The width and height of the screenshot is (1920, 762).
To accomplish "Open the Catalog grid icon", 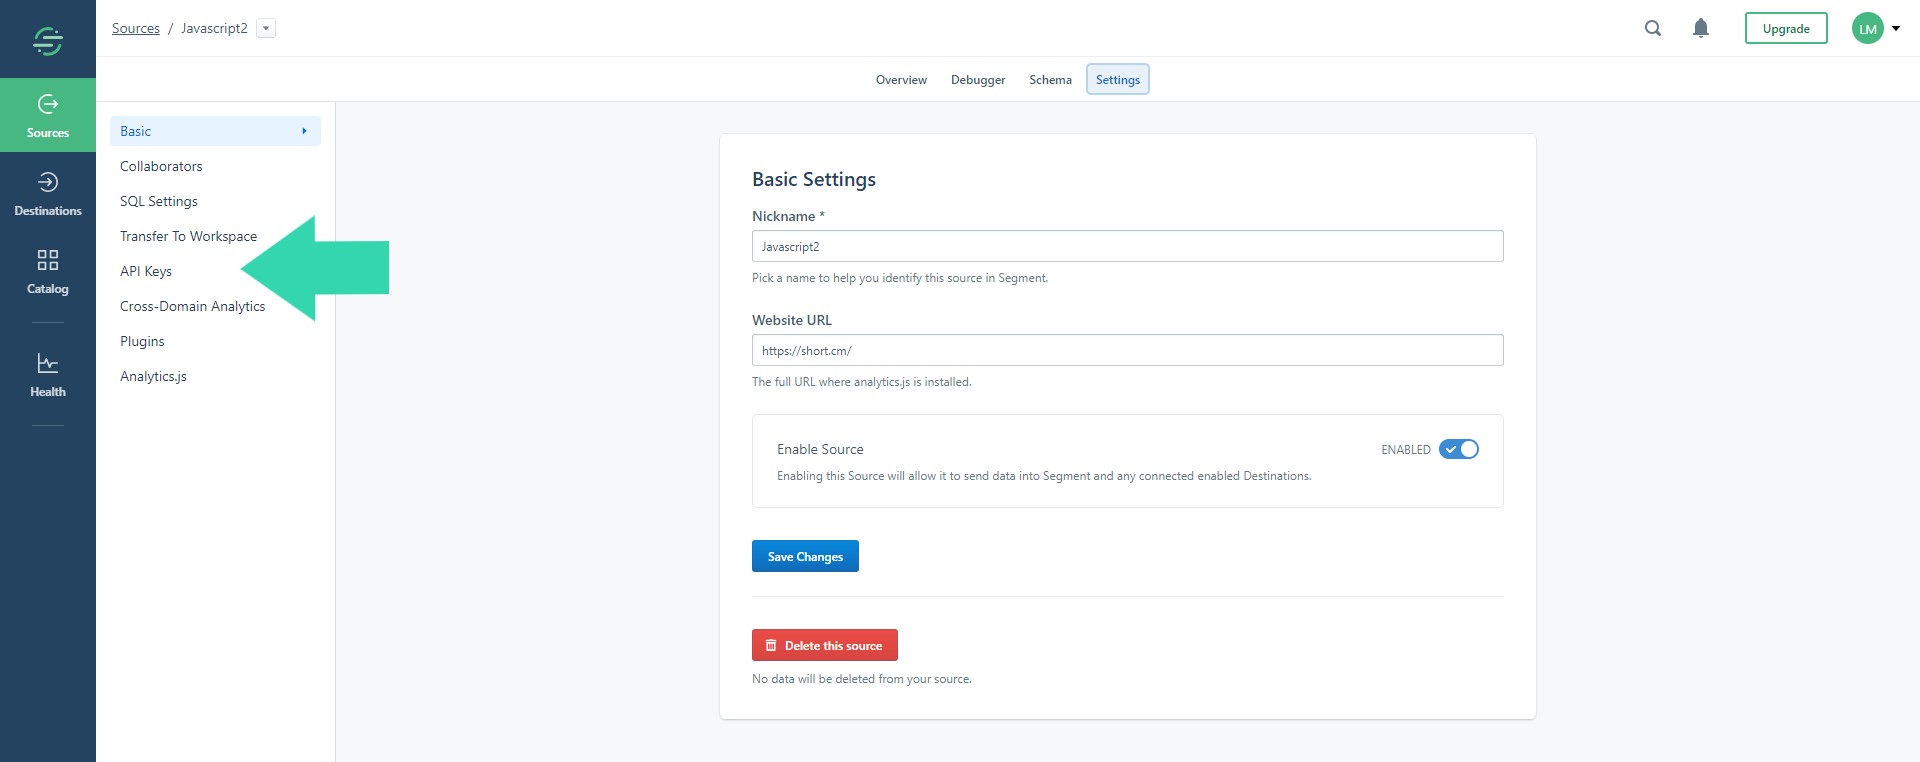I will [47, 260].
